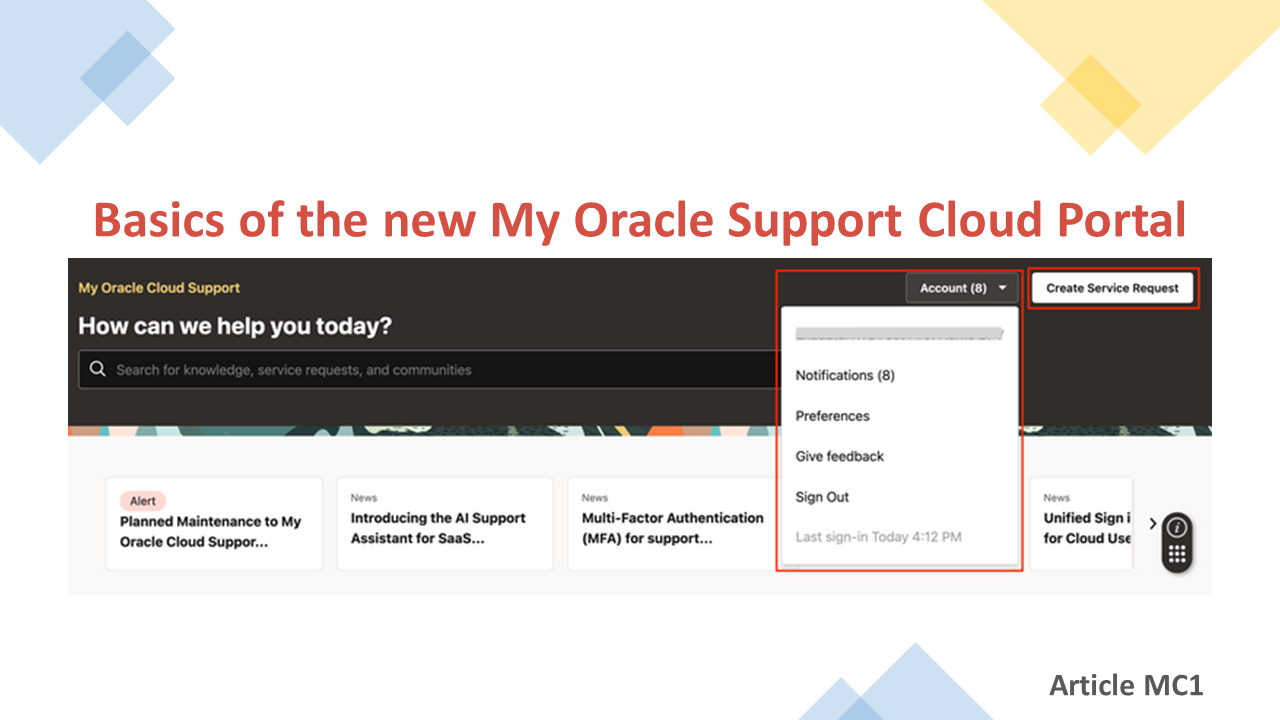Sign Out via the account menu
Screen dimensions: 1280x720
coord(822,497)
